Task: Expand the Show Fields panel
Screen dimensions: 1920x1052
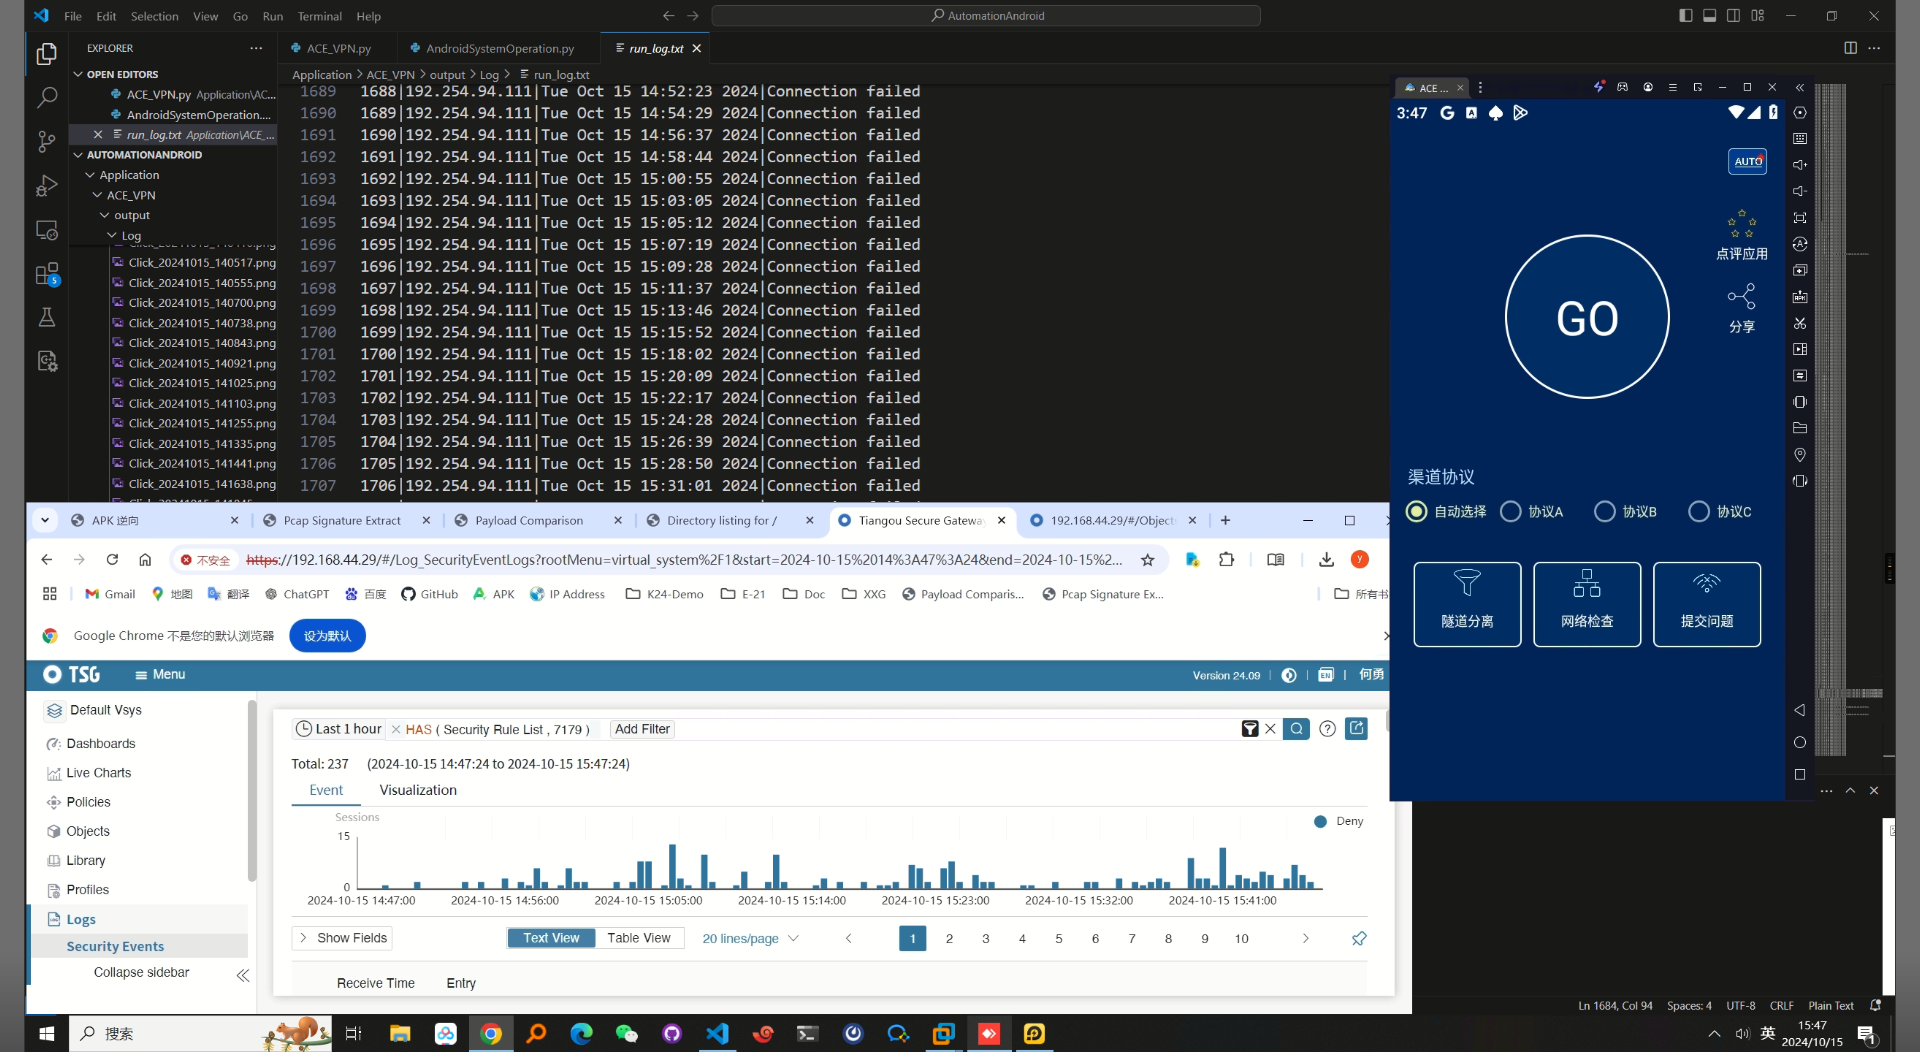Action: click(x=342, y=938)
